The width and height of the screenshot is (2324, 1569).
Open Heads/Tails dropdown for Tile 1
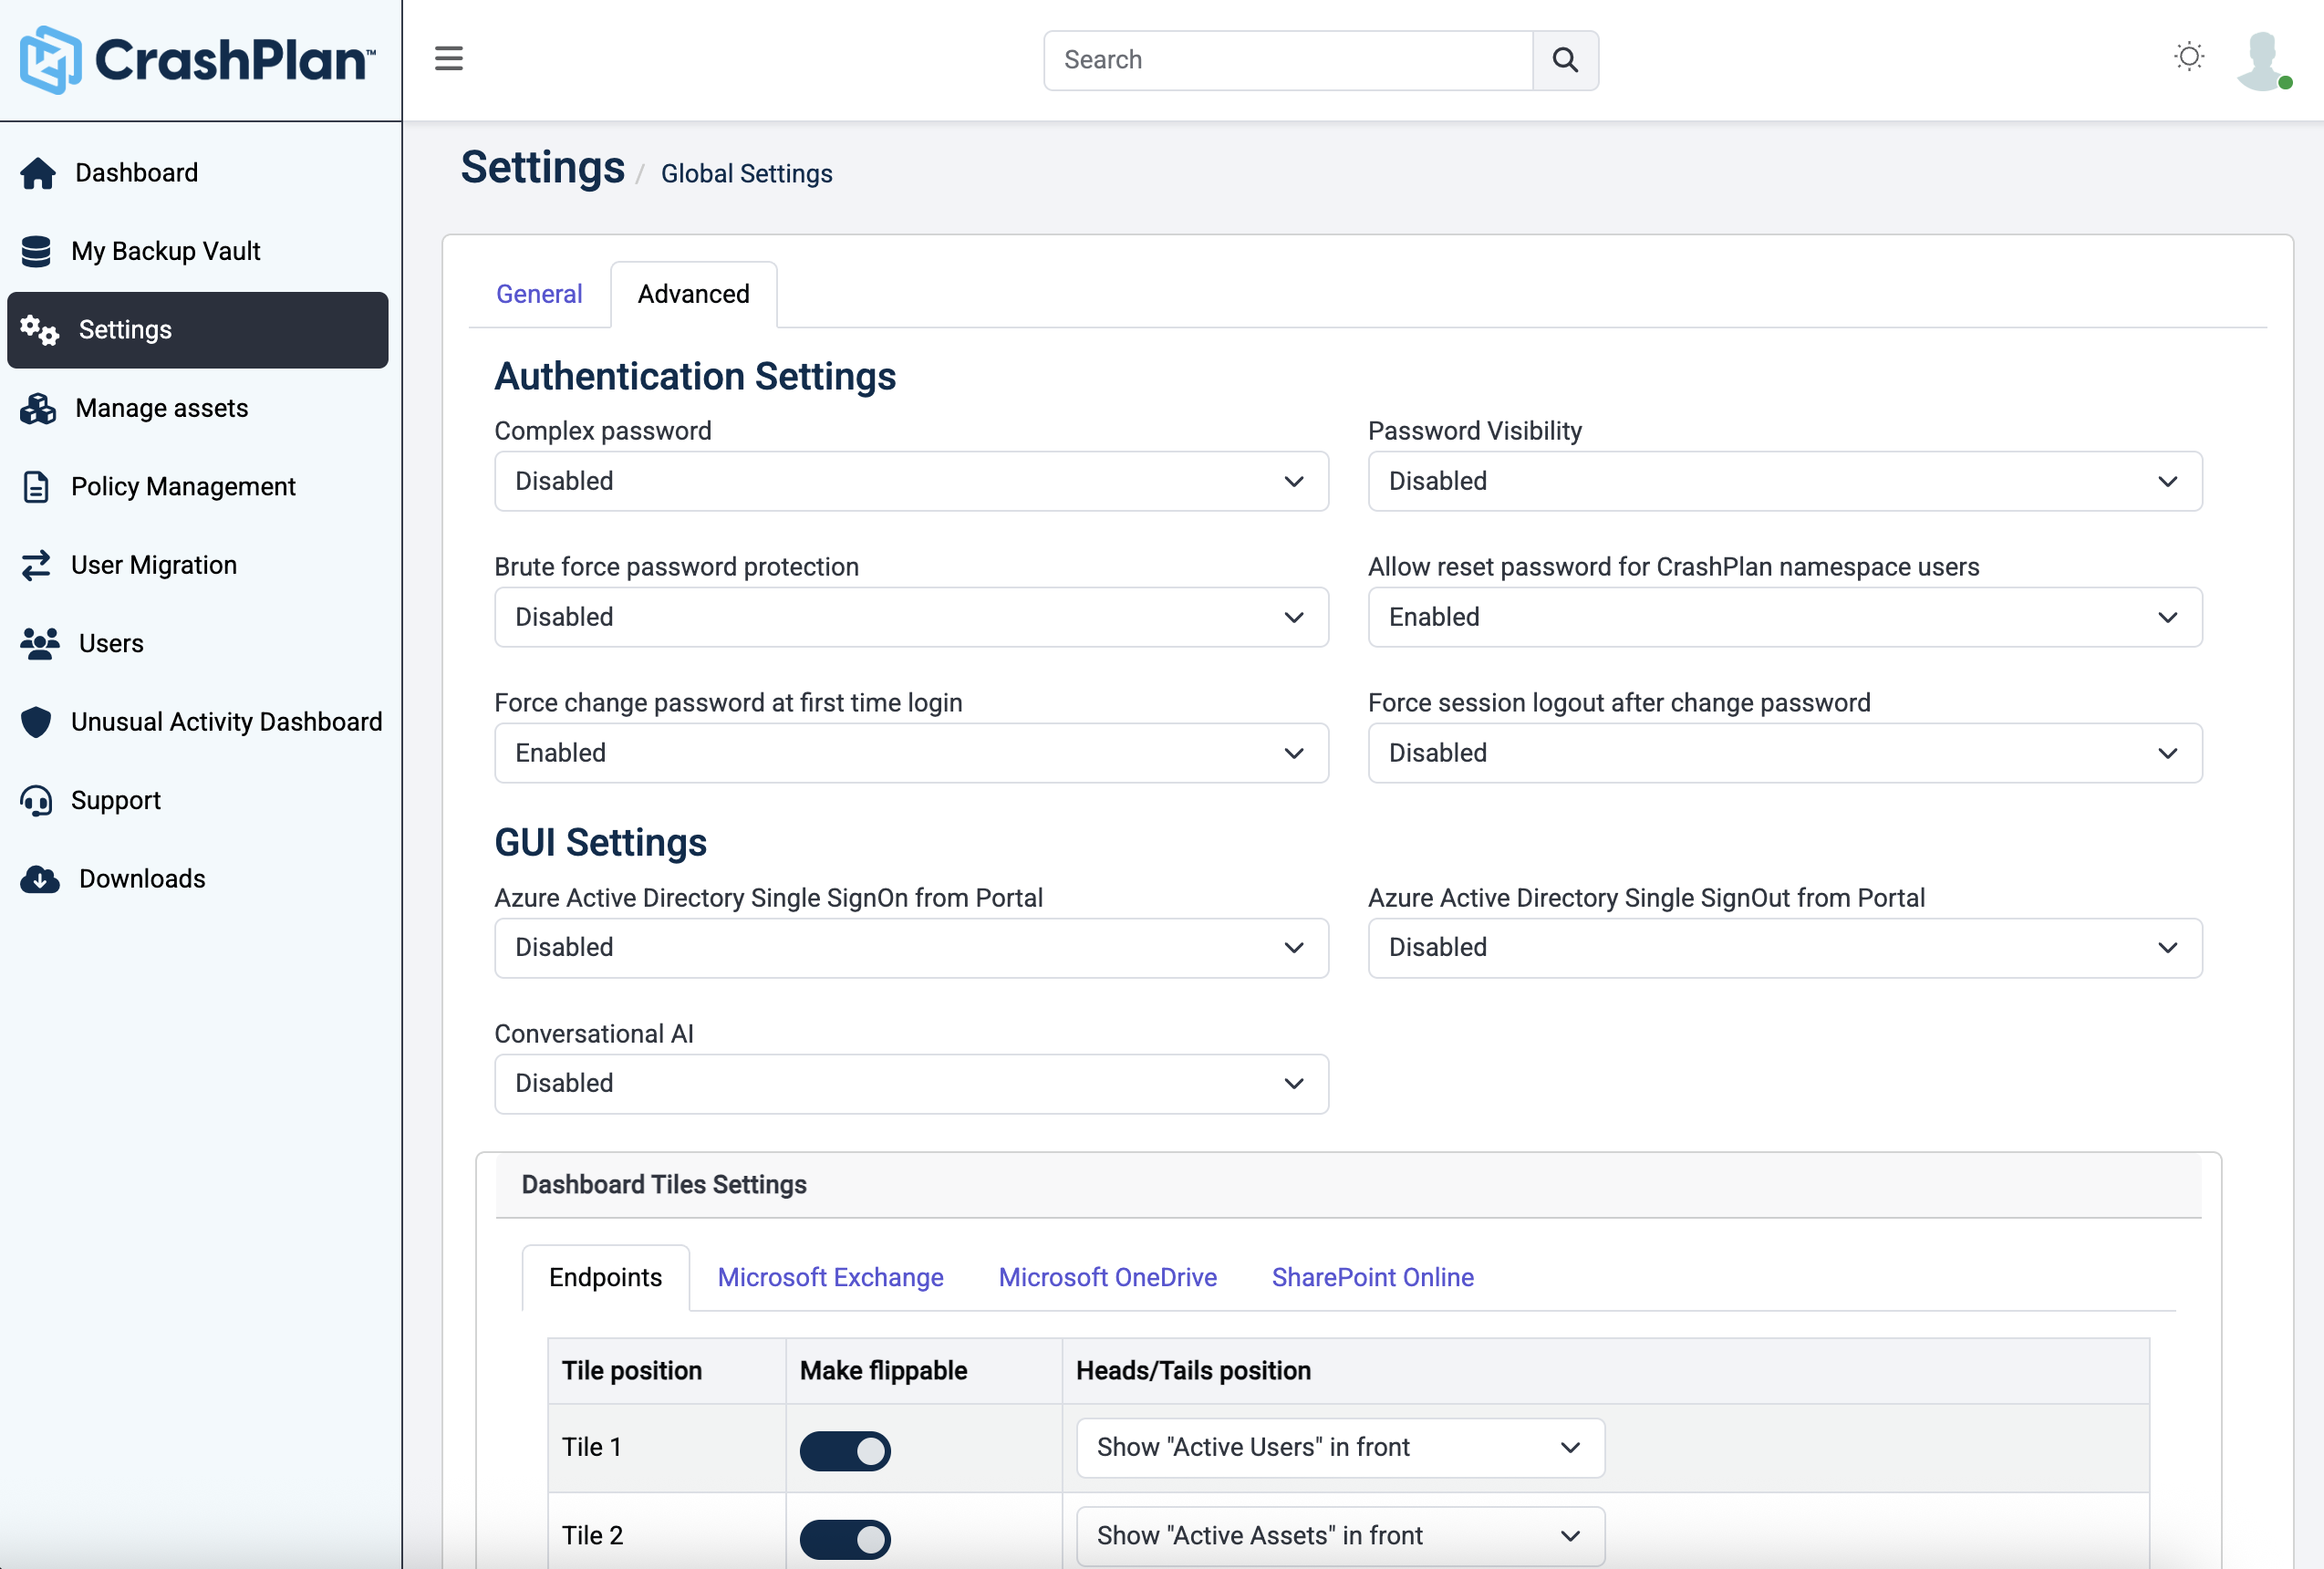[1339, 1447]
